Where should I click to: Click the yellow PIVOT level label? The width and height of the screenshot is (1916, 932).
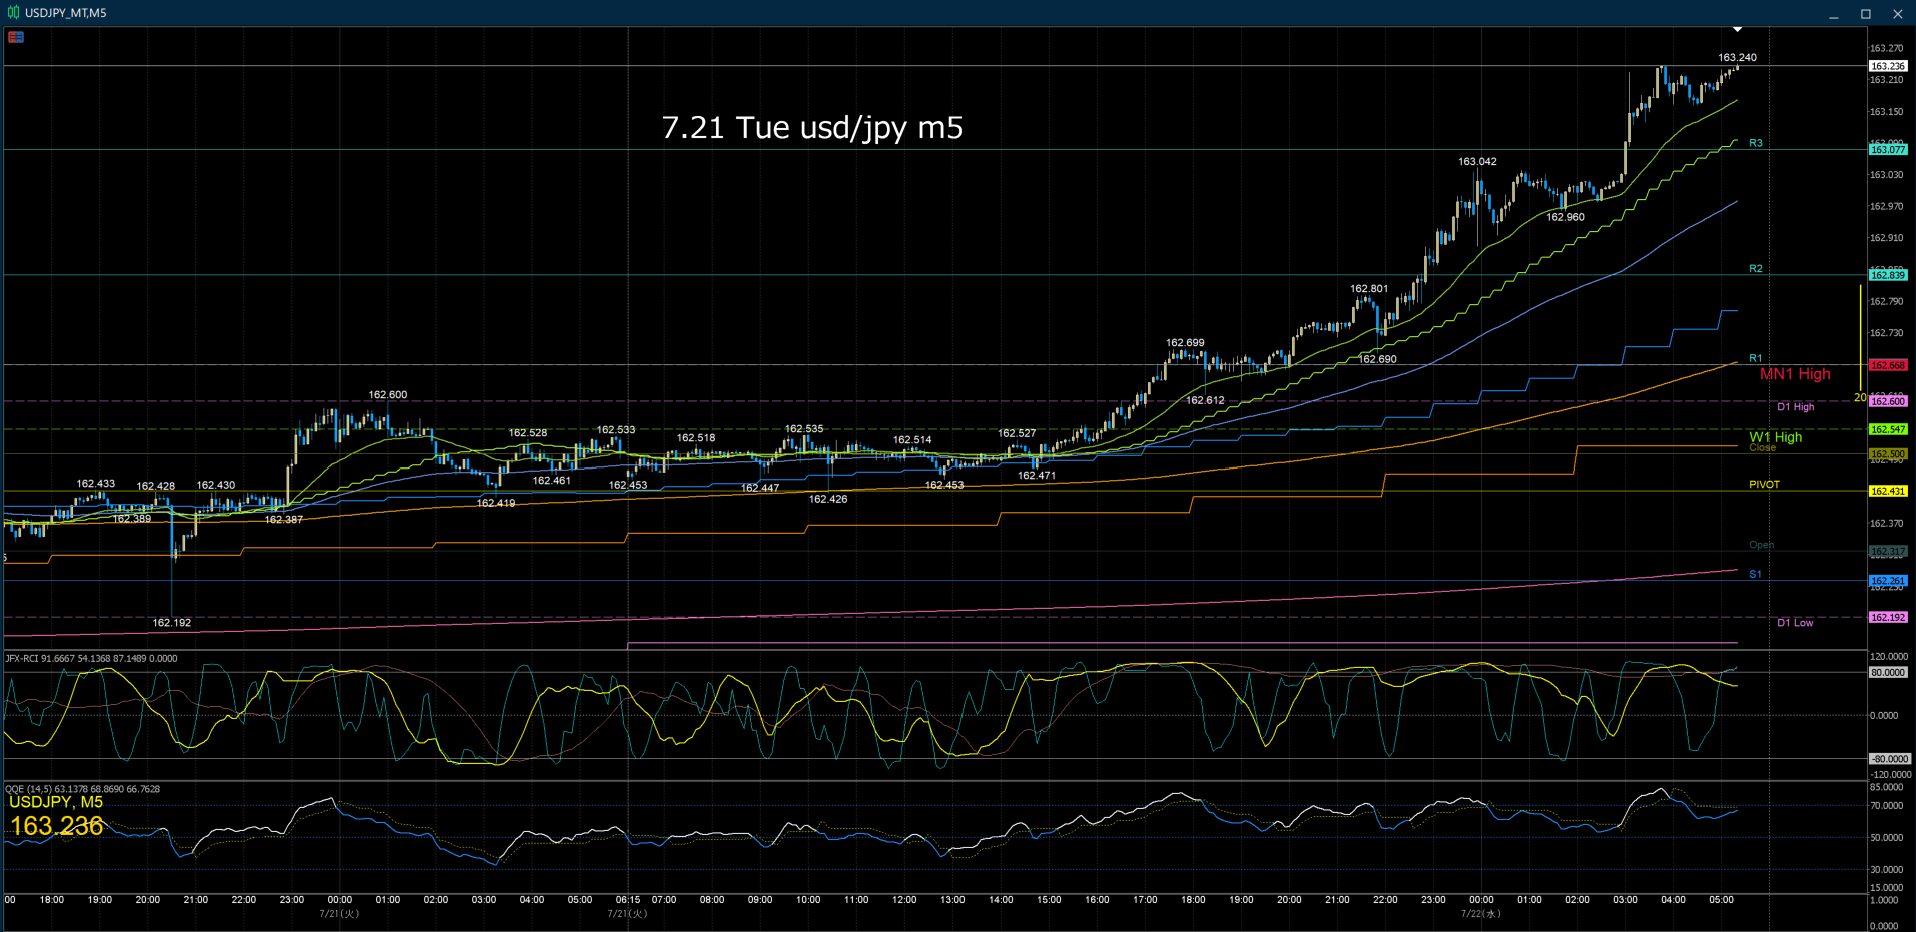1764,485
